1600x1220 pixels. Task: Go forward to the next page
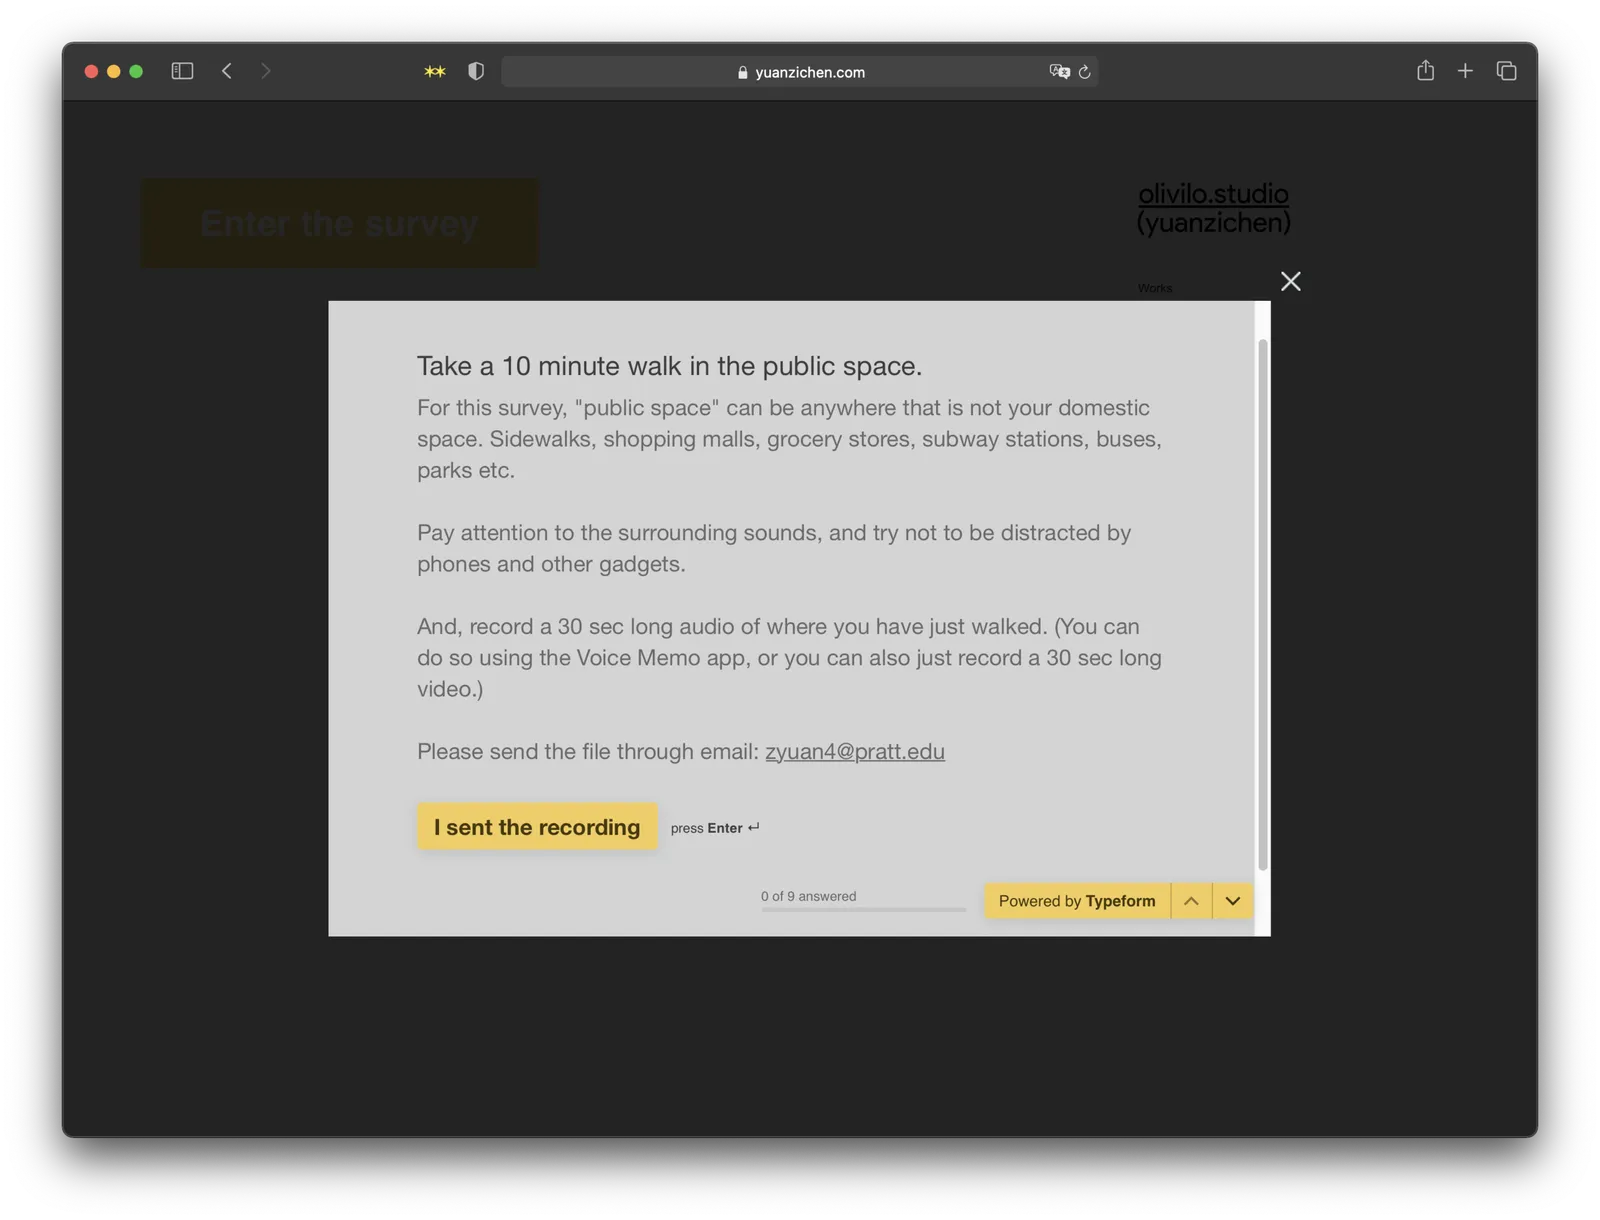point(265,71)
